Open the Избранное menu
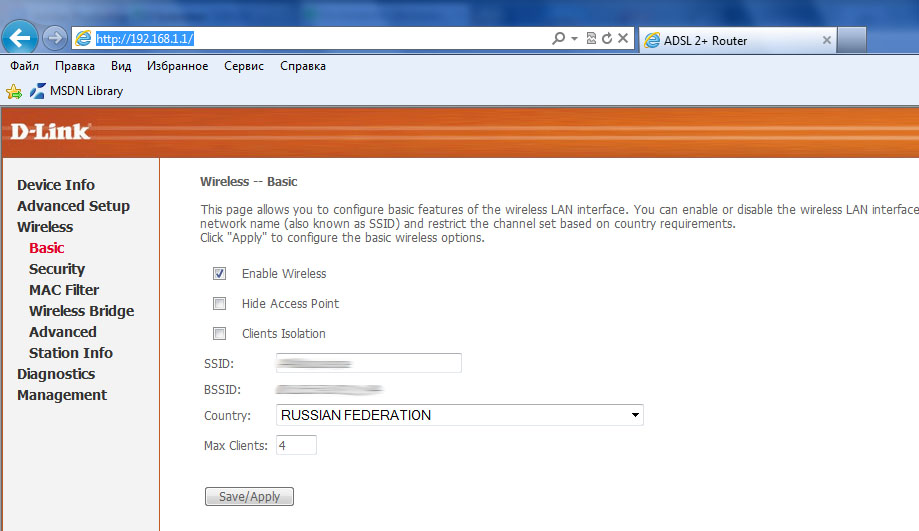919x531 pixels. coord(177,66)
